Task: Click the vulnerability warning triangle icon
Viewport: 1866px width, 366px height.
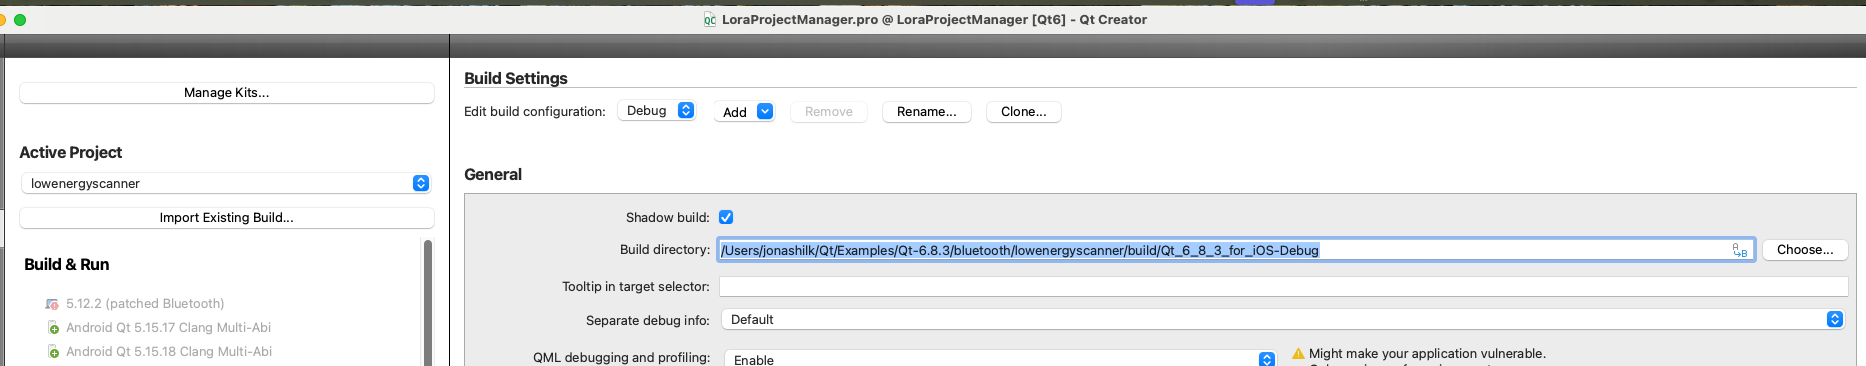Action: pos(1298,353)
